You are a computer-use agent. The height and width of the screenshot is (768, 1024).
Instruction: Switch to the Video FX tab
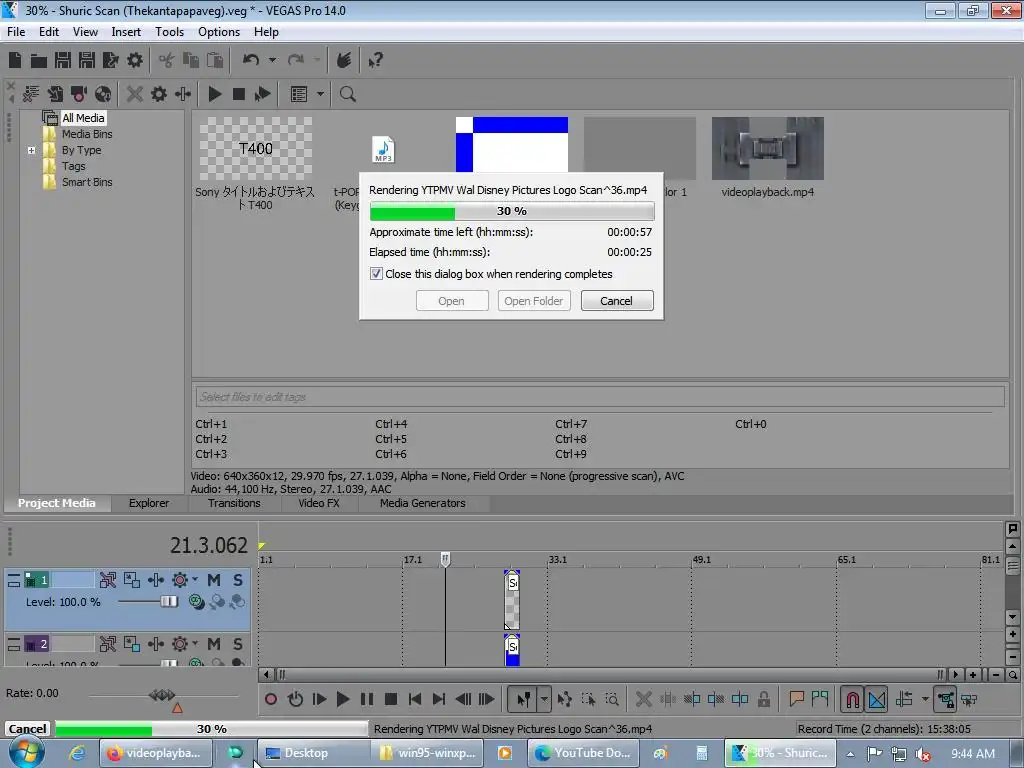pyautogui.click(x=319, y=504)
